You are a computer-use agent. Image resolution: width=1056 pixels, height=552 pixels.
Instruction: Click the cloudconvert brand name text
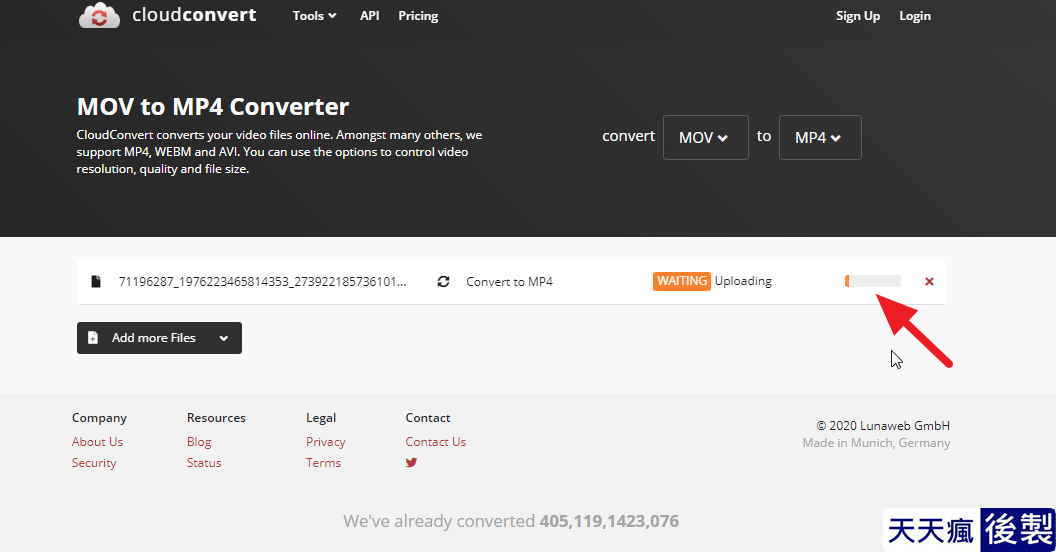(194, 15)
